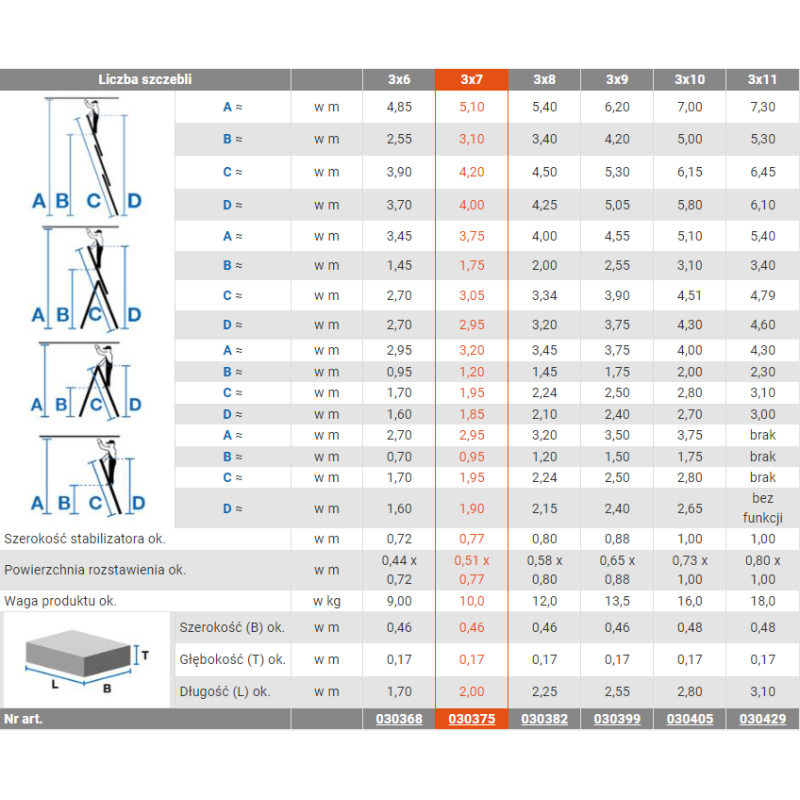Screen dimensions: 800x800
Task: Select the 3x10 column header
Action: [690, 80]
